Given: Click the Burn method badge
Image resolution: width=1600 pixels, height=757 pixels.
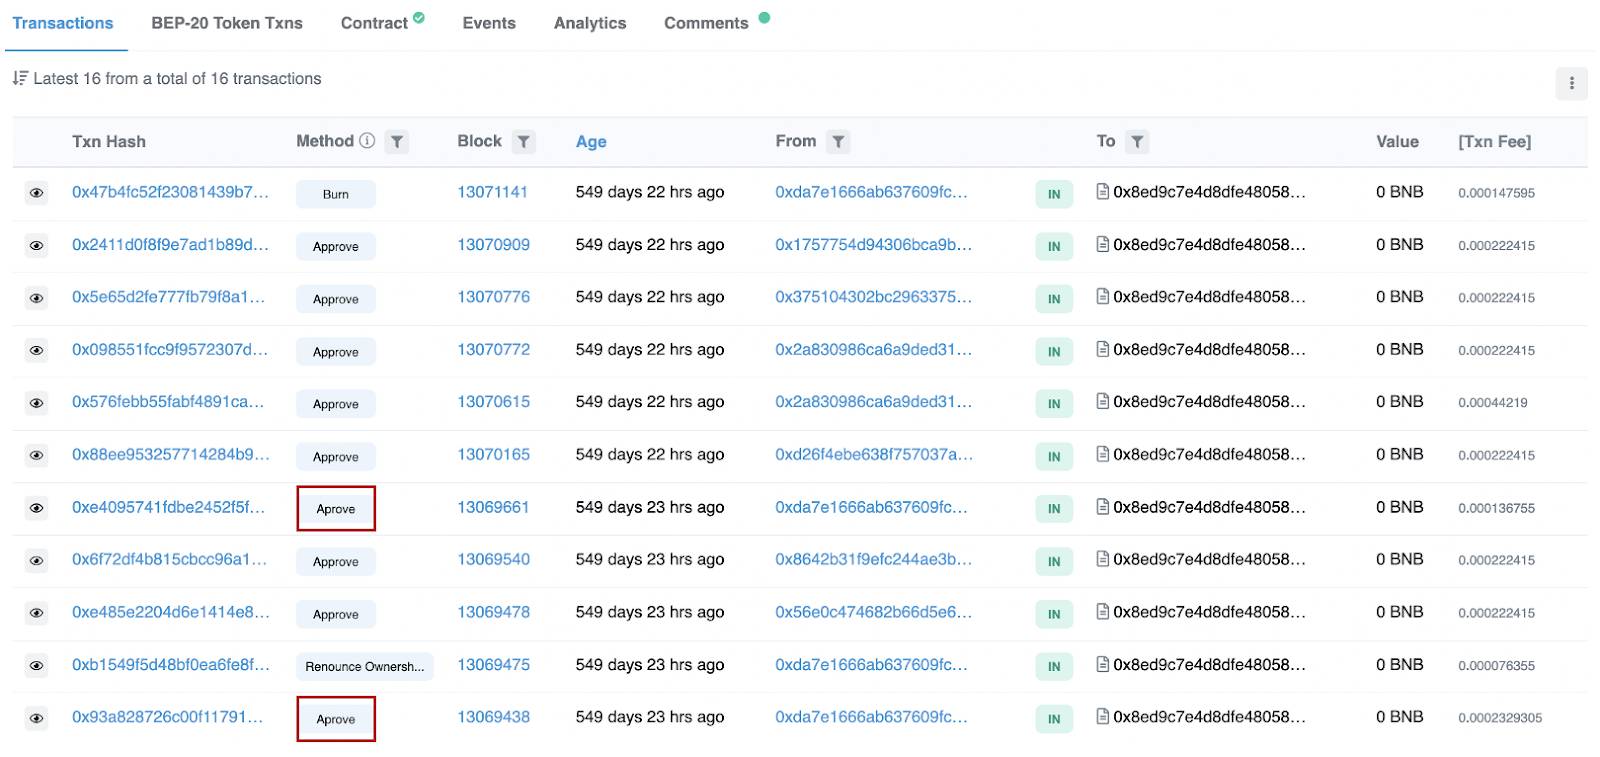Looking at the screenshot, I should (336, 194).
